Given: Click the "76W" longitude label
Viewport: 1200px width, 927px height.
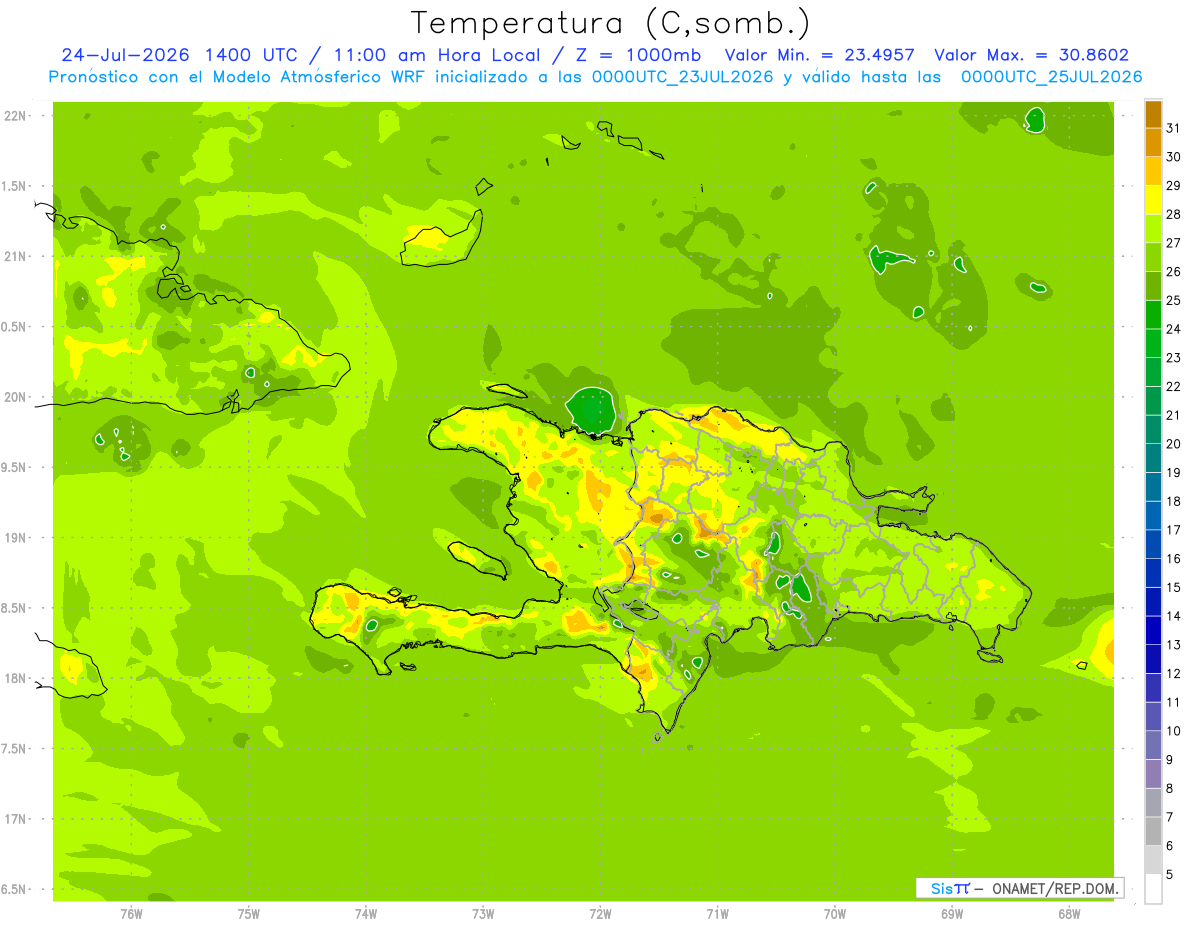Looking at the screenshot, I should [131, 914].
